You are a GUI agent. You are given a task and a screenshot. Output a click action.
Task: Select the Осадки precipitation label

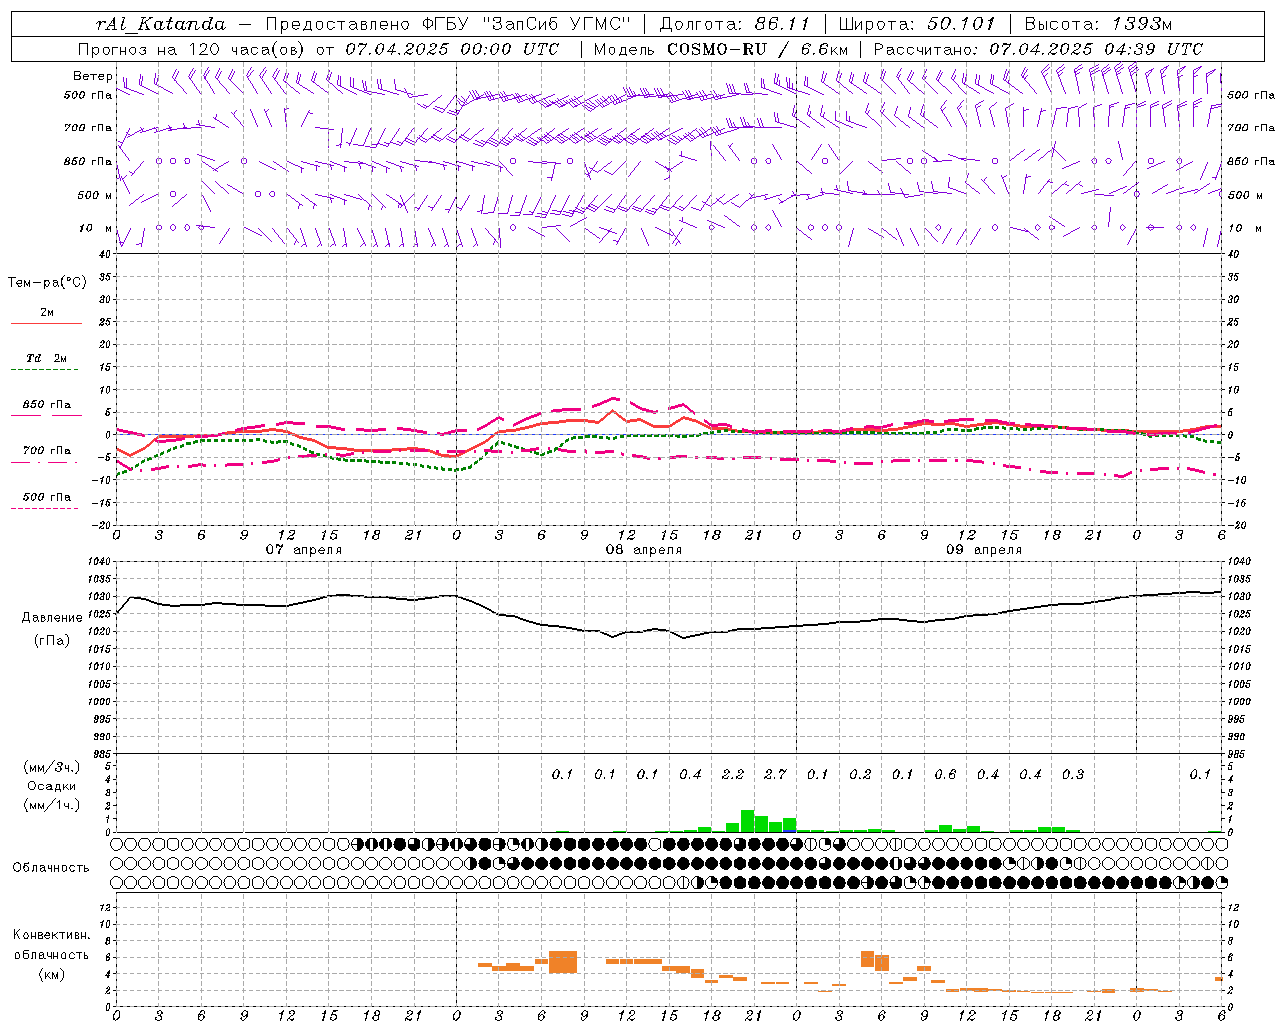click(x=51, y=786)
